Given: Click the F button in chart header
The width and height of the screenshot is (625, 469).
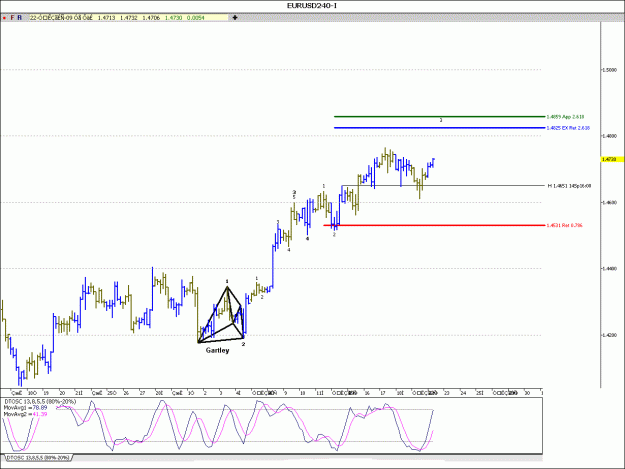Looking at the screenshot, I should click(x=12, y=18).
